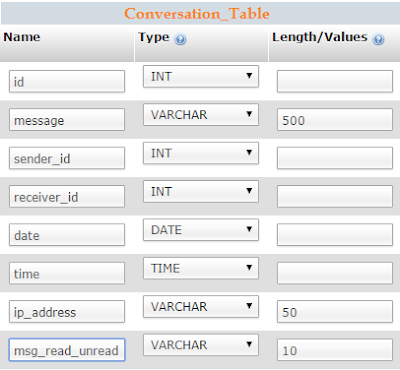This screenshot has width=400, height=370.
Task: Click the empty length field for date
Action: [335, 235]
